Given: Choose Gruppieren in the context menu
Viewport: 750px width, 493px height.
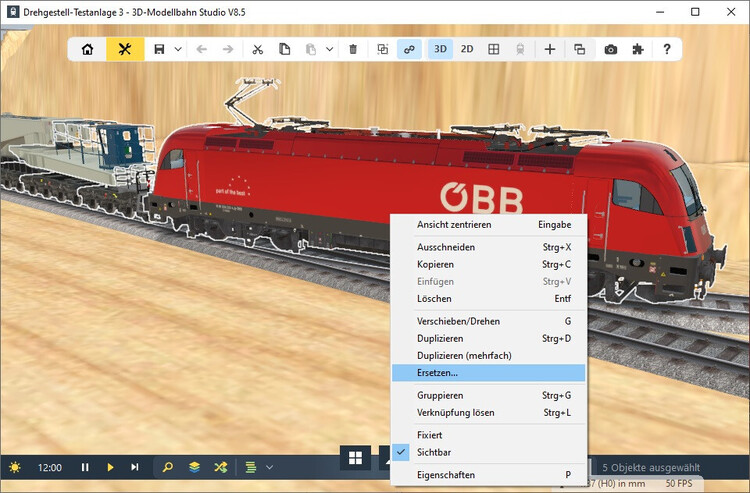Looking at the screenshot, I should [x=488, y=395].
